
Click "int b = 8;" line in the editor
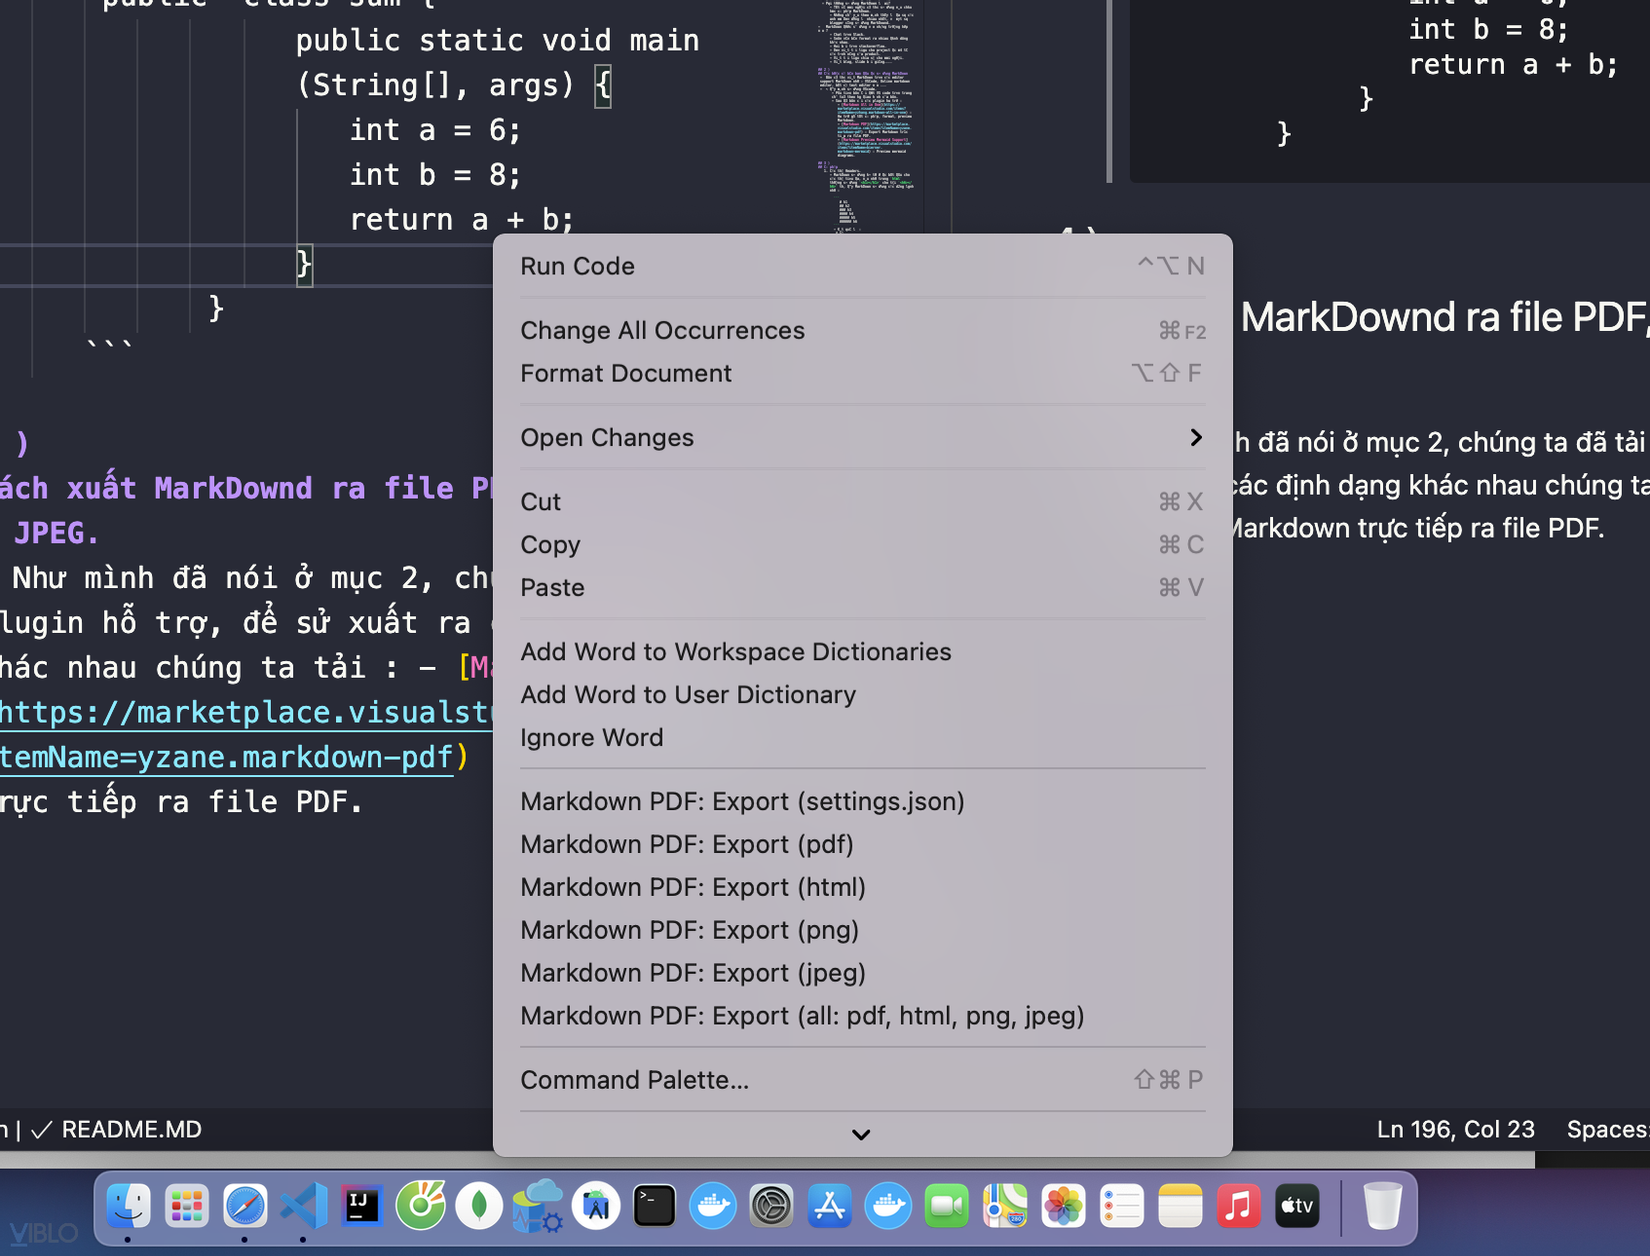[435, 175]
